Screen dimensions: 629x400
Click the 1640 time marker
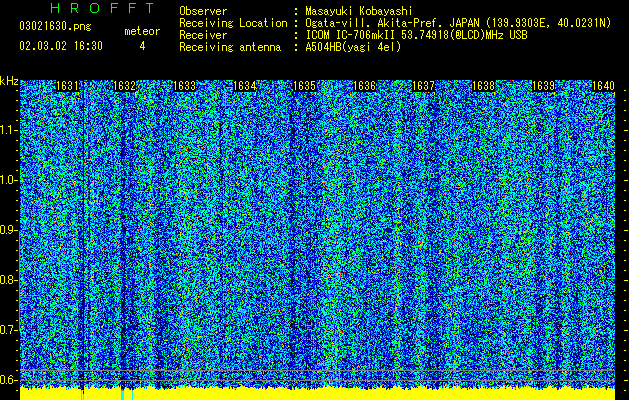pos(603,86)
